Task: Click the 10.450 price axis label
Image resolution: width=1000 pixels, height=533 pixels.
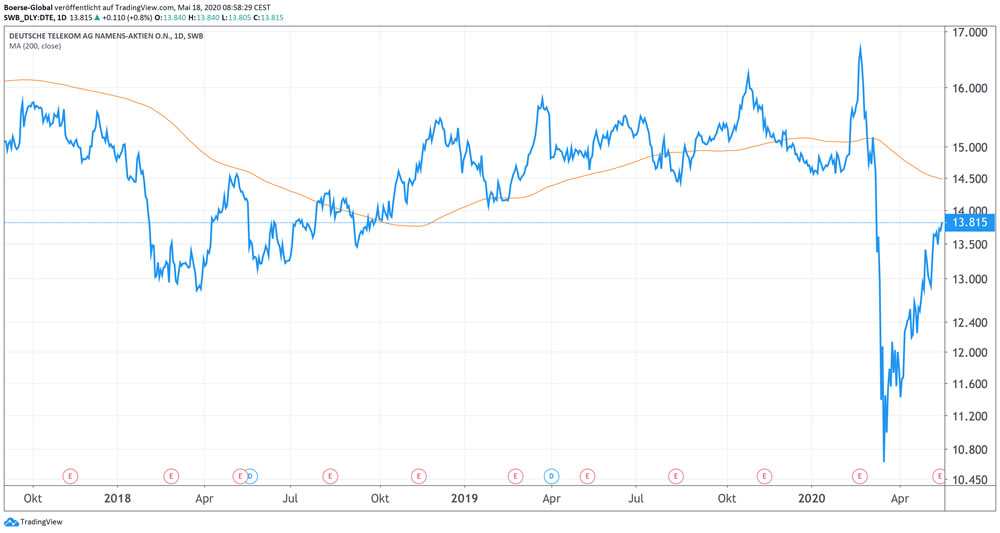Action: coord(969,479)
